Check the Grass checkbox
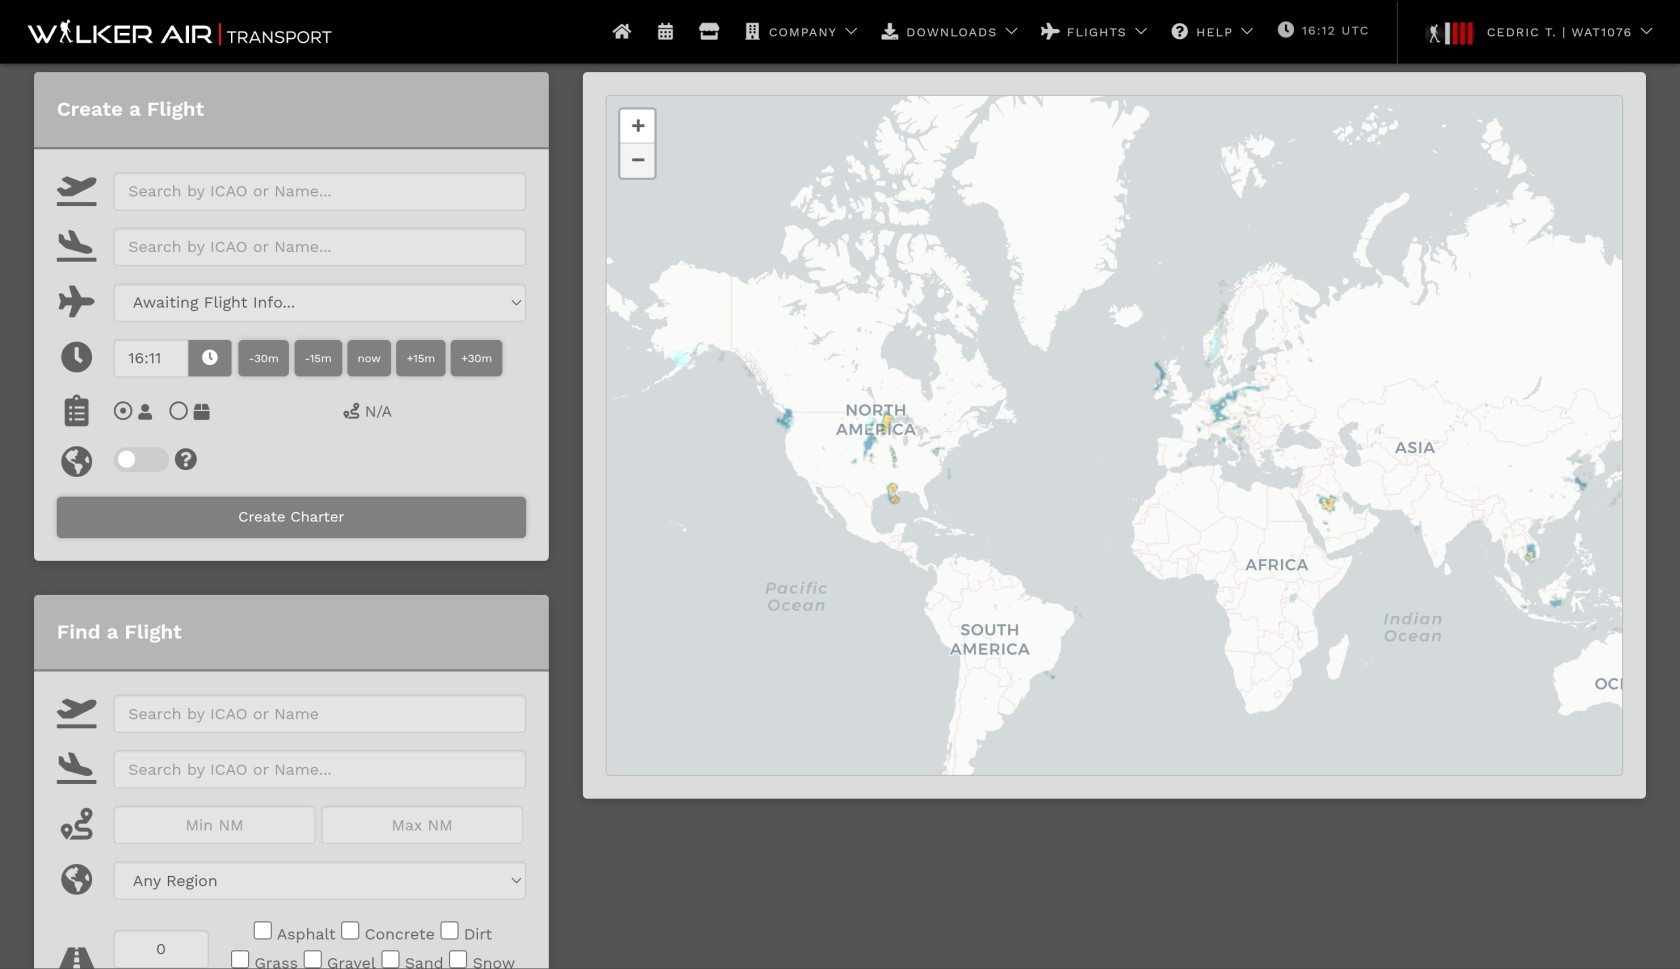 [240, 959]
